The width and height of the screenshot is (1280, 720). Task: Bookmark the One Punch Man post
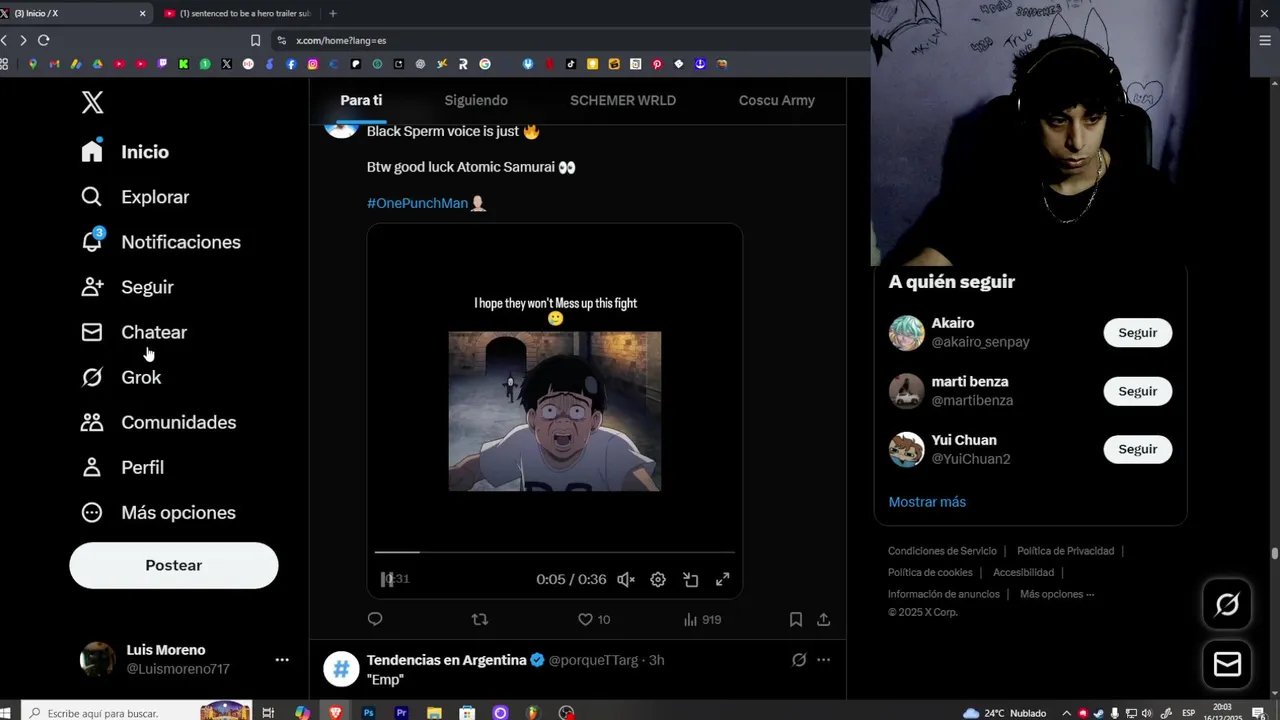click(796, 619)
